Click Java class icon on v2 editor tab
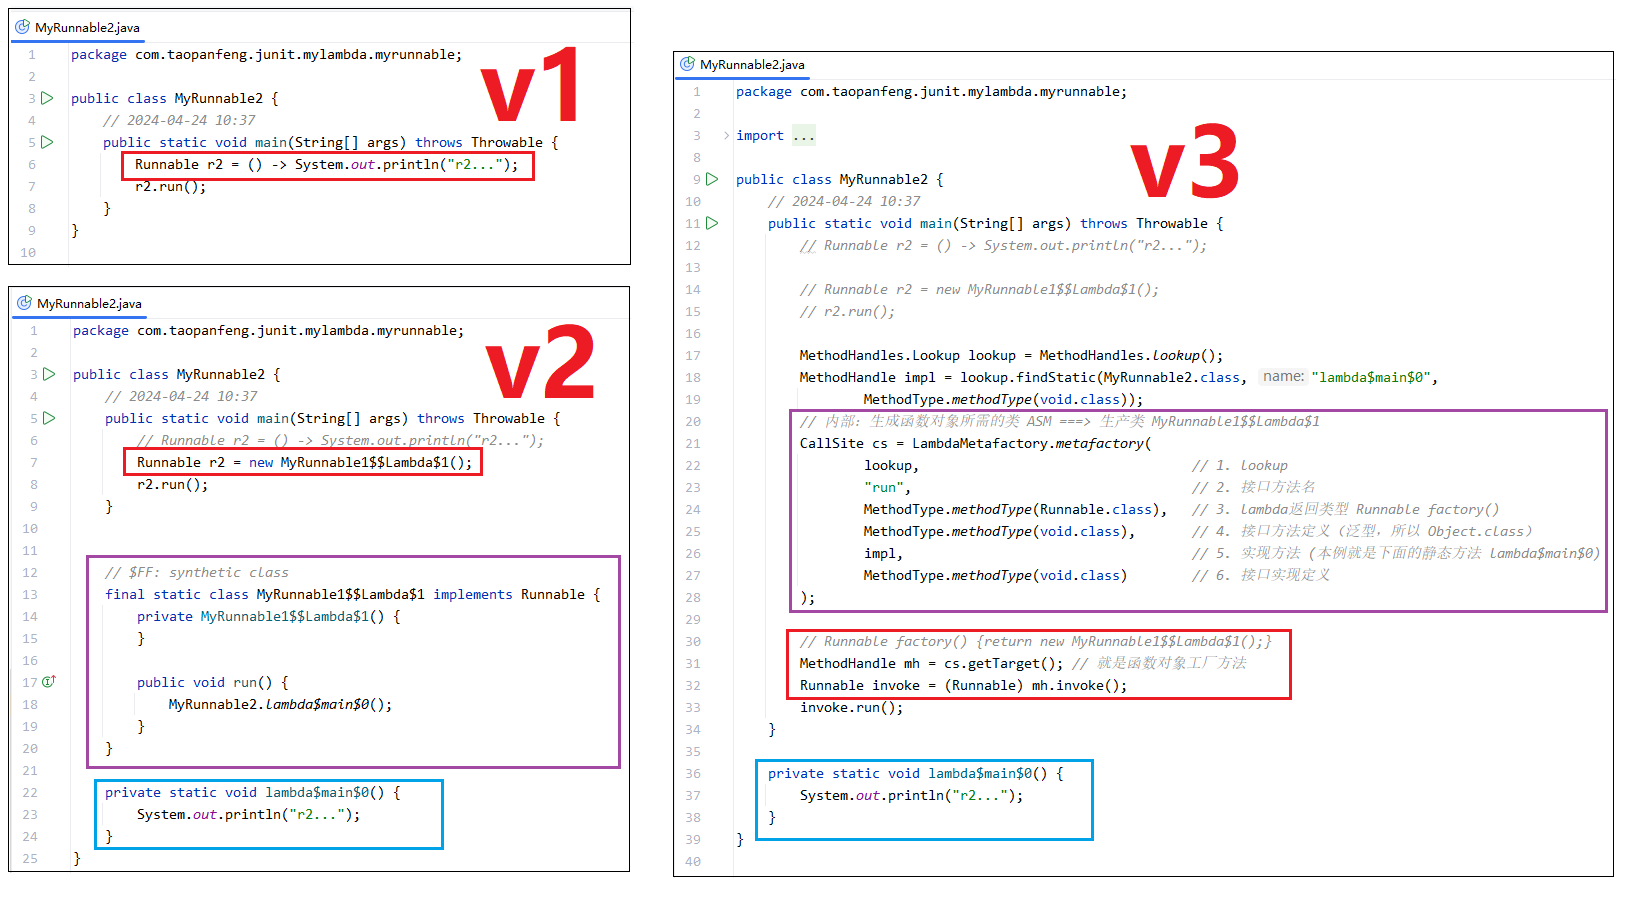This screenshot has width=1650, height=902. click(x=24, y=303)
